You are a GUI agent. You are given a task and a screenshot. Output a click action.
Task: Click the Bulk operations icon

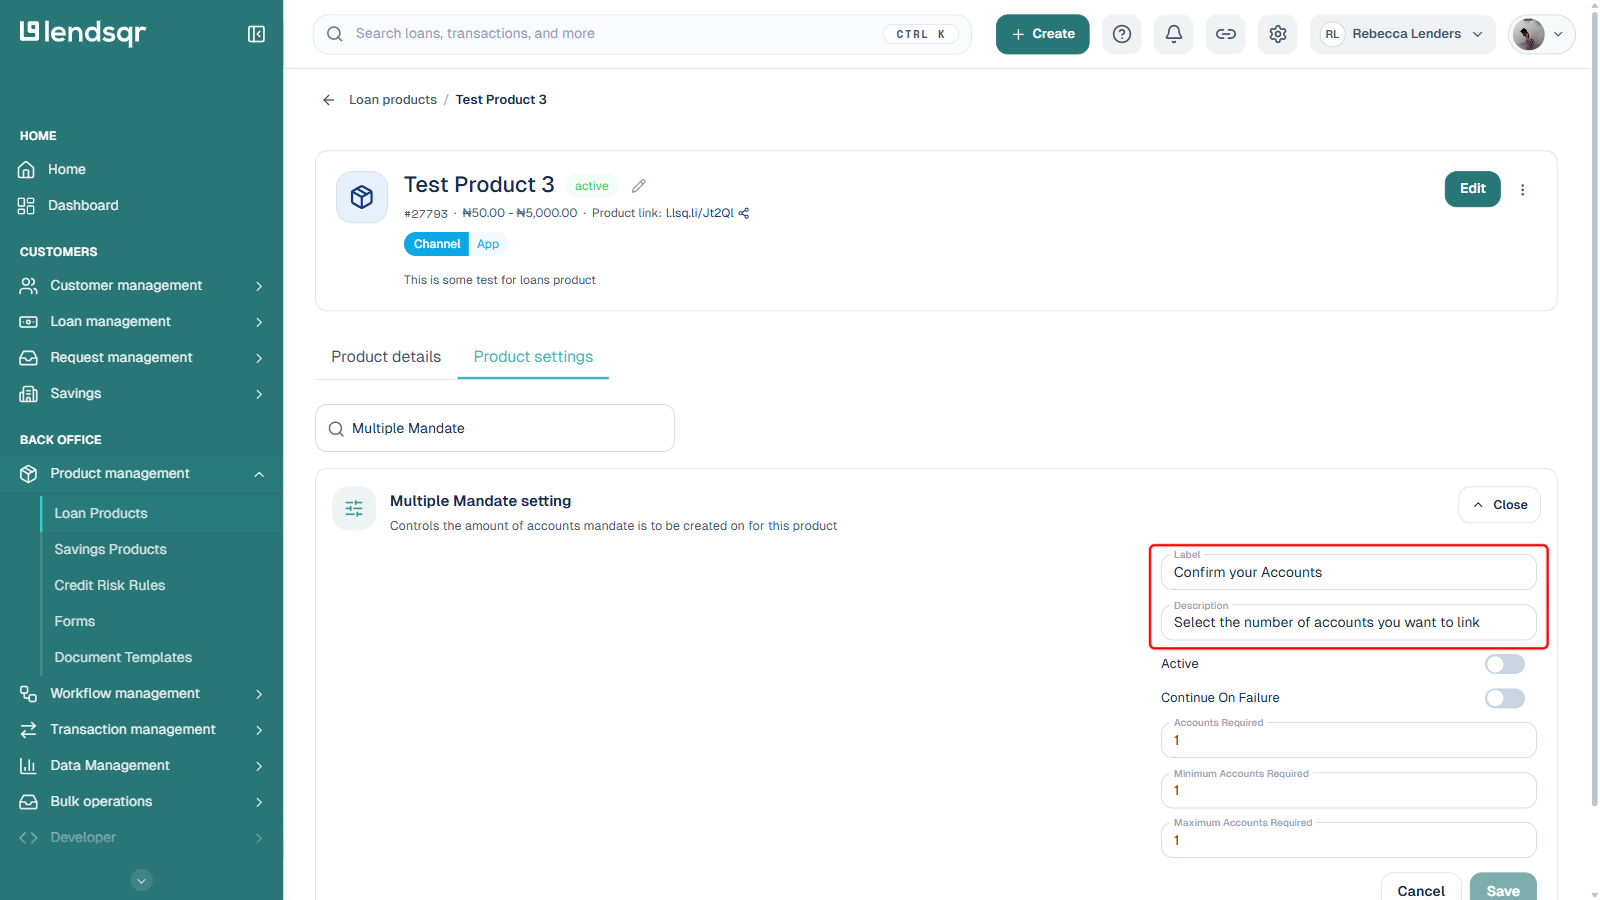tap(29, 802)
